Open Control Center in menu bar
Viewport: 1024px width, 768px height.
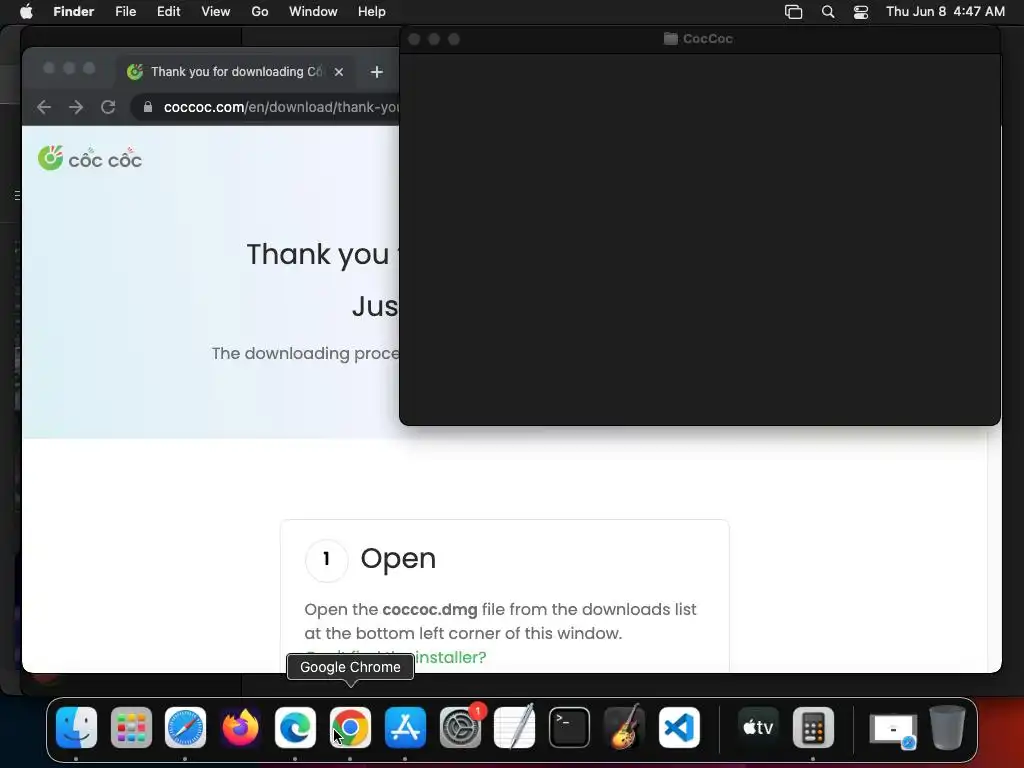point(861,12)
